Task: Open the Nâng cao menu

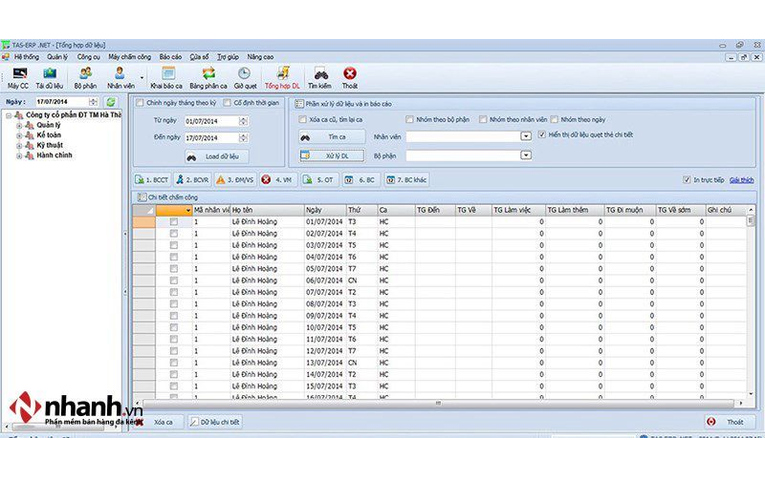Action: pyautogui.click(x=260, y=57)
